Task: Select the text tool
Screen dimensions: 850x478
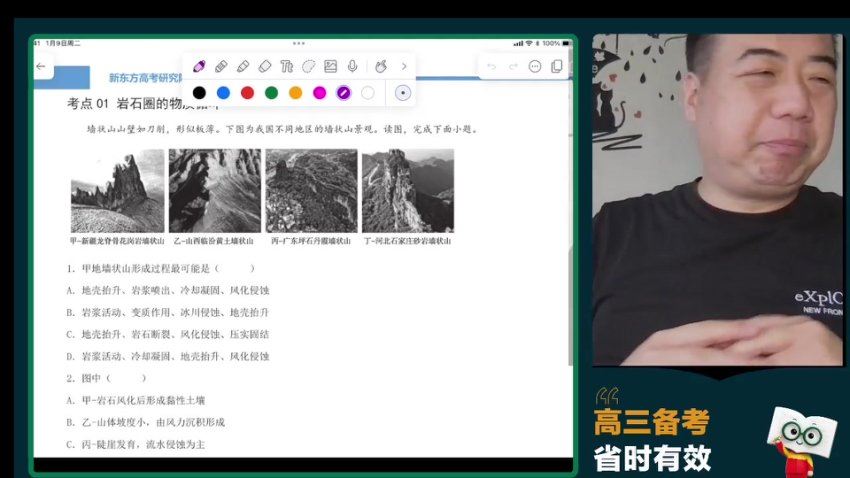Action: pyautogui.click(x=287, y=67)
